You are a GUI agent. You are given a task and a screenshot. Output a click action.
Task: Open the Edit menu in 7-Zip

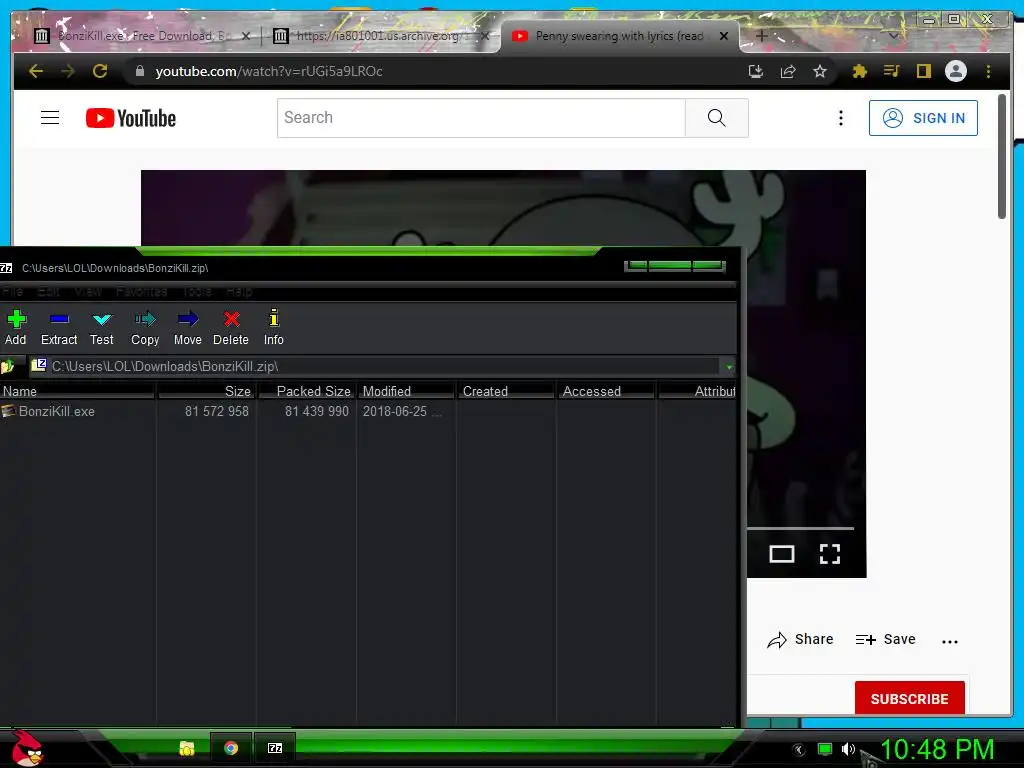click(48, 291)
